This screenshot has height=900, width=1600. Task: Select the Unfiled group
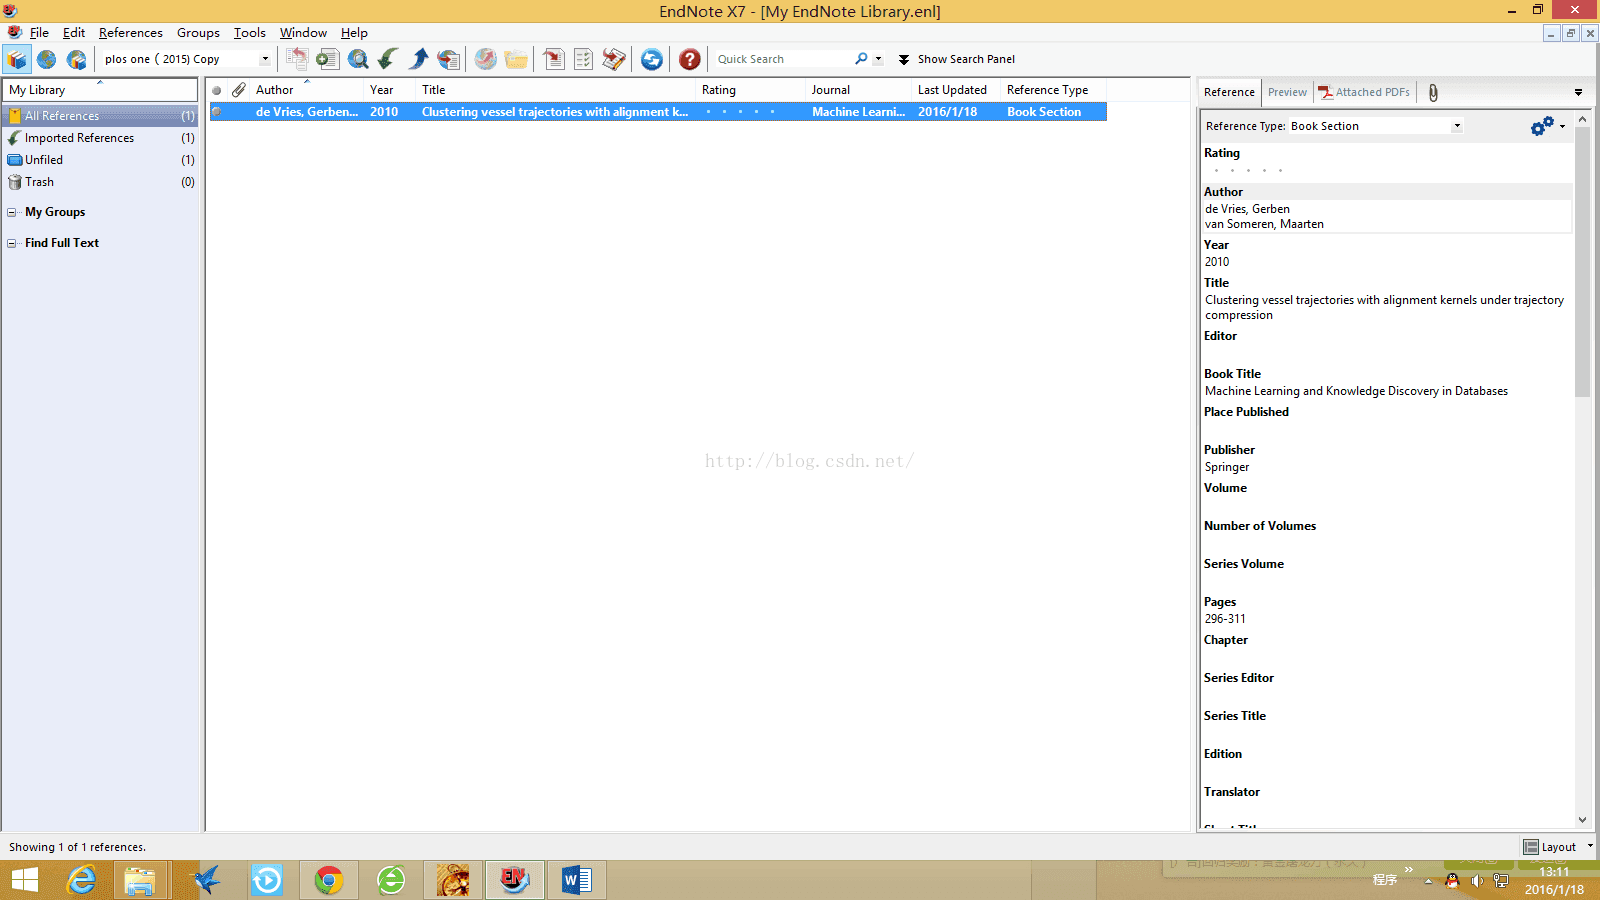(x=101, y=160)
